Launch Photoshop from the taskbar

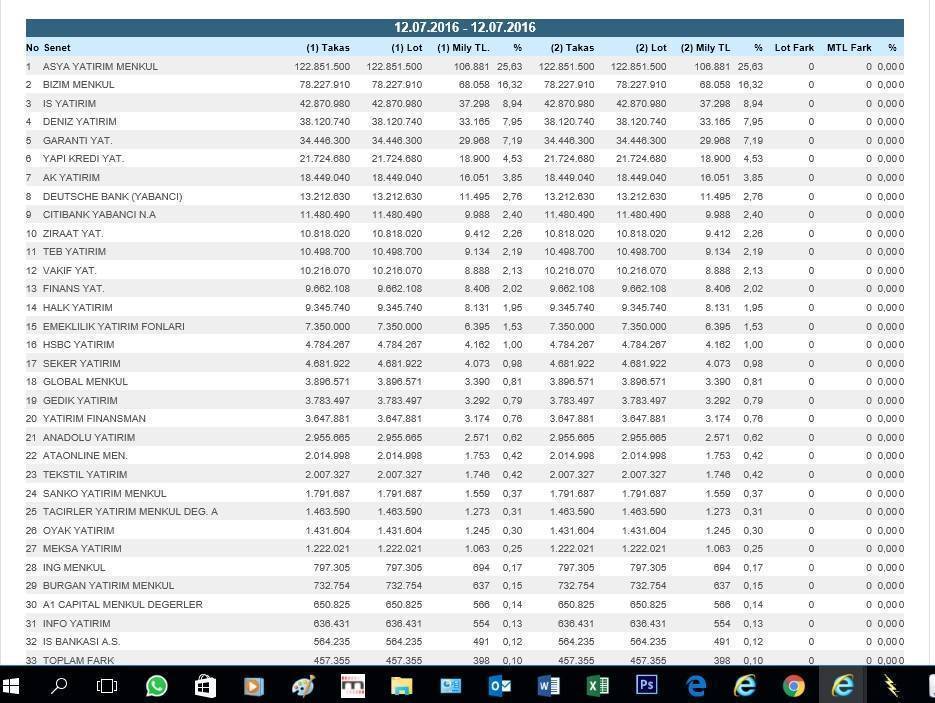pos(646,686)
